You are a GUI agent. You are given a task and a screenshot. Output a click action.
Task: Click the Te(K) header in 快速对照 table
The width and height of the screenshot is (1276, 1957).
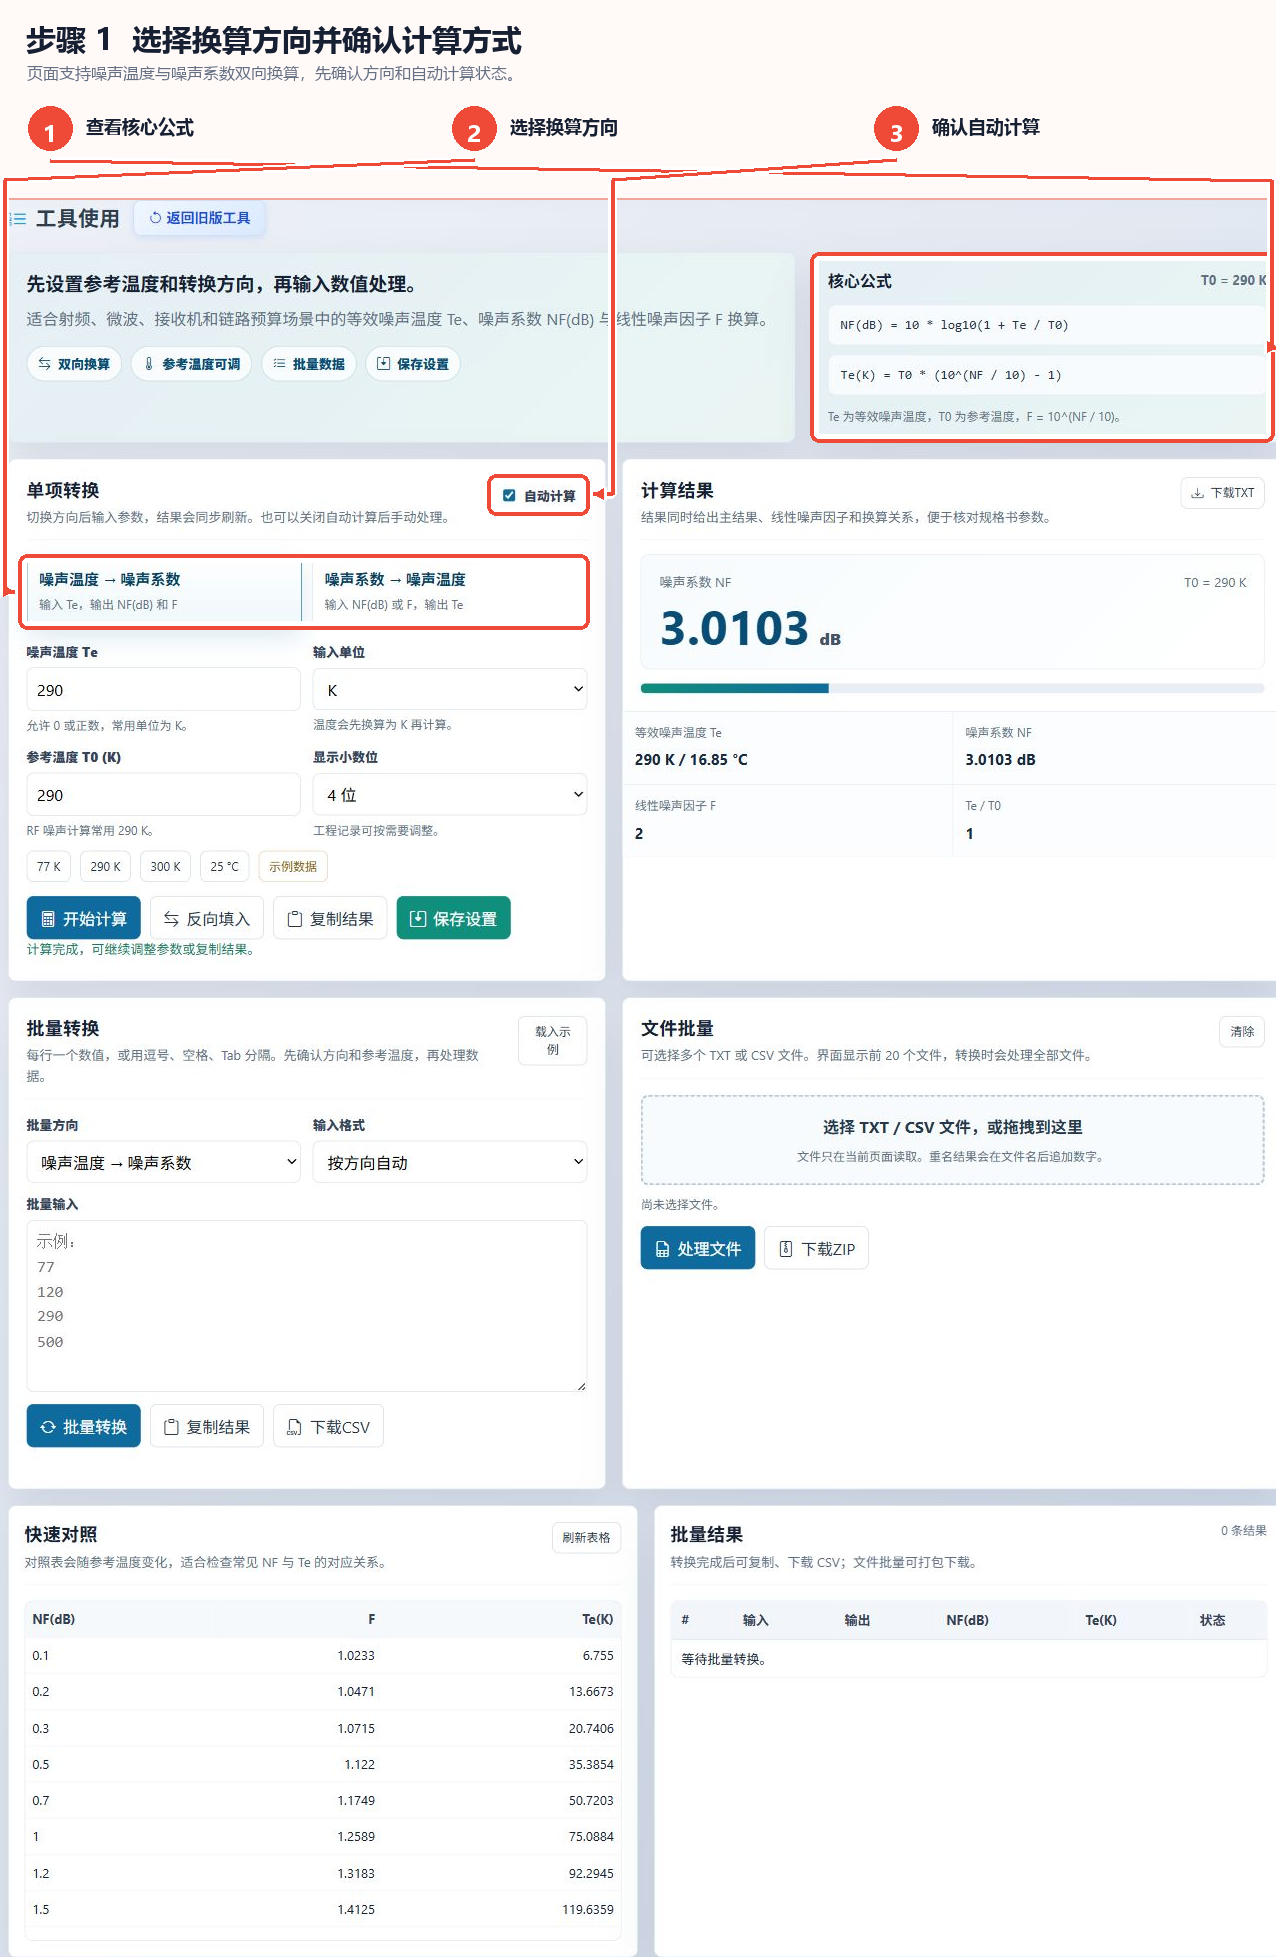(x=598, y=1619)
